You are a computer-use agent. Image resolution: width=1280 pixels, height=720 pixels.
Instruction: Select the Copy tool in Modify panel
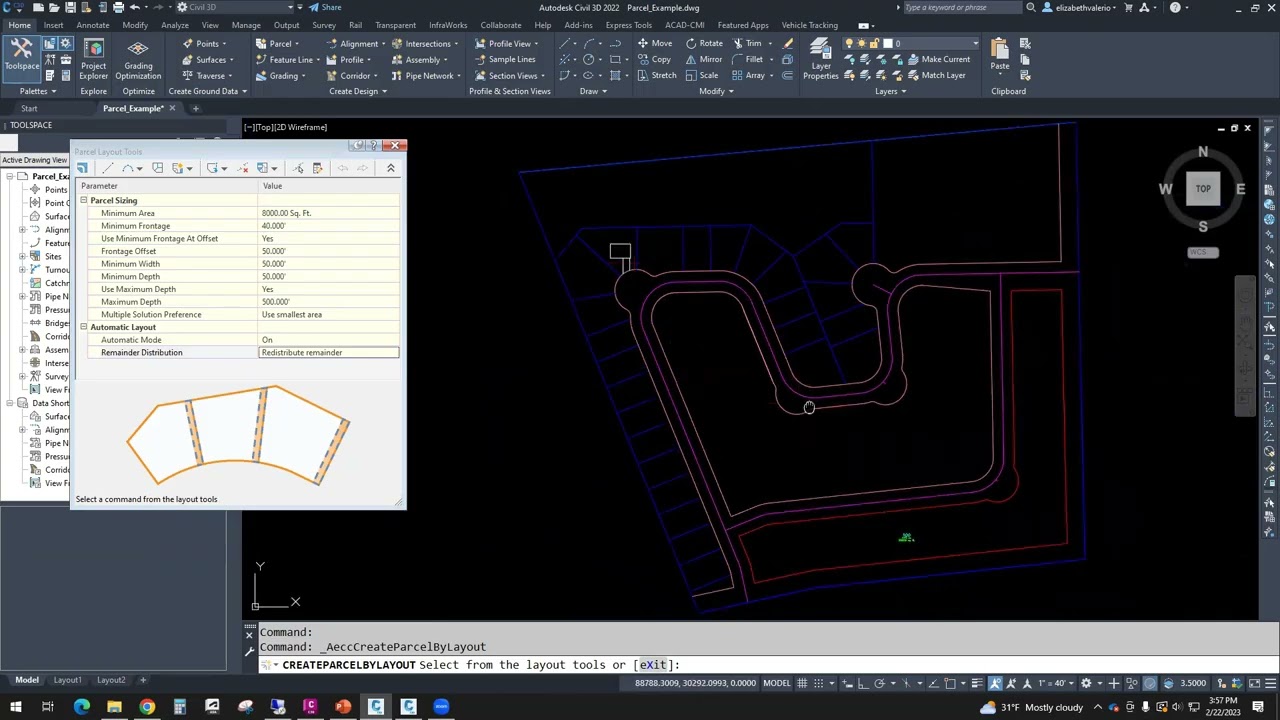pos(653,59)
